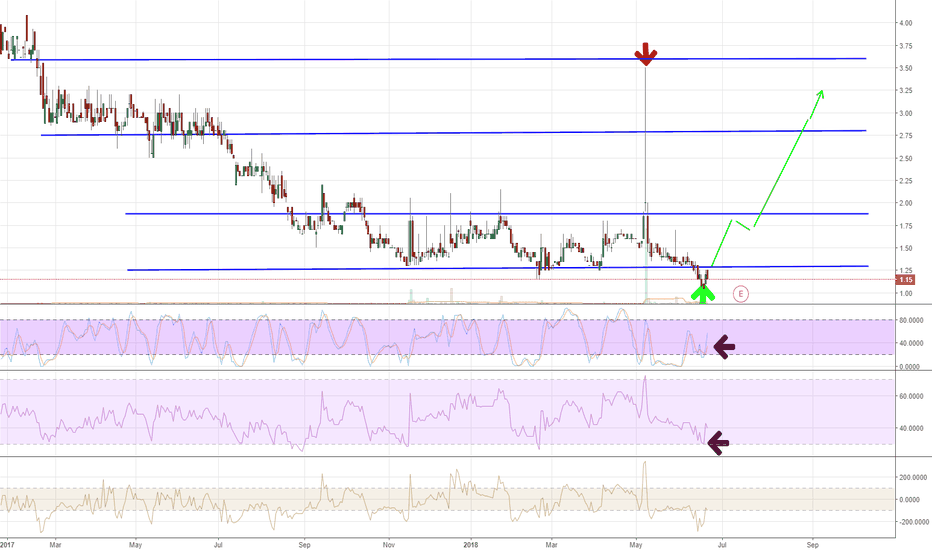Click the 3.75 price axis label

[906, 46]
